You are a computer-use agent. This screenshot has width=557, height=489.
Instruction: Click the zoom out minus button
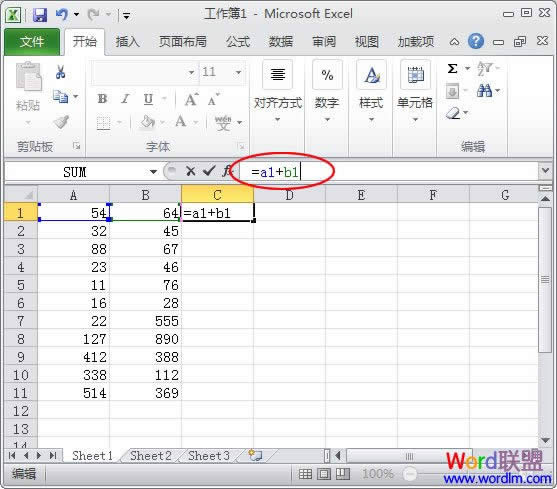pyautogui.click(x=410, y=474)
